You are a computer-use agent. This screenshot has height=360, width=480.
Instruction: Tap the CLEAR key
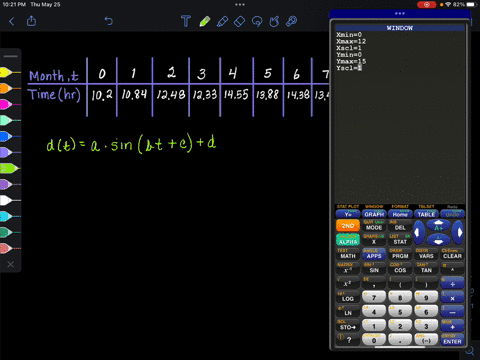tap(452, 256)
